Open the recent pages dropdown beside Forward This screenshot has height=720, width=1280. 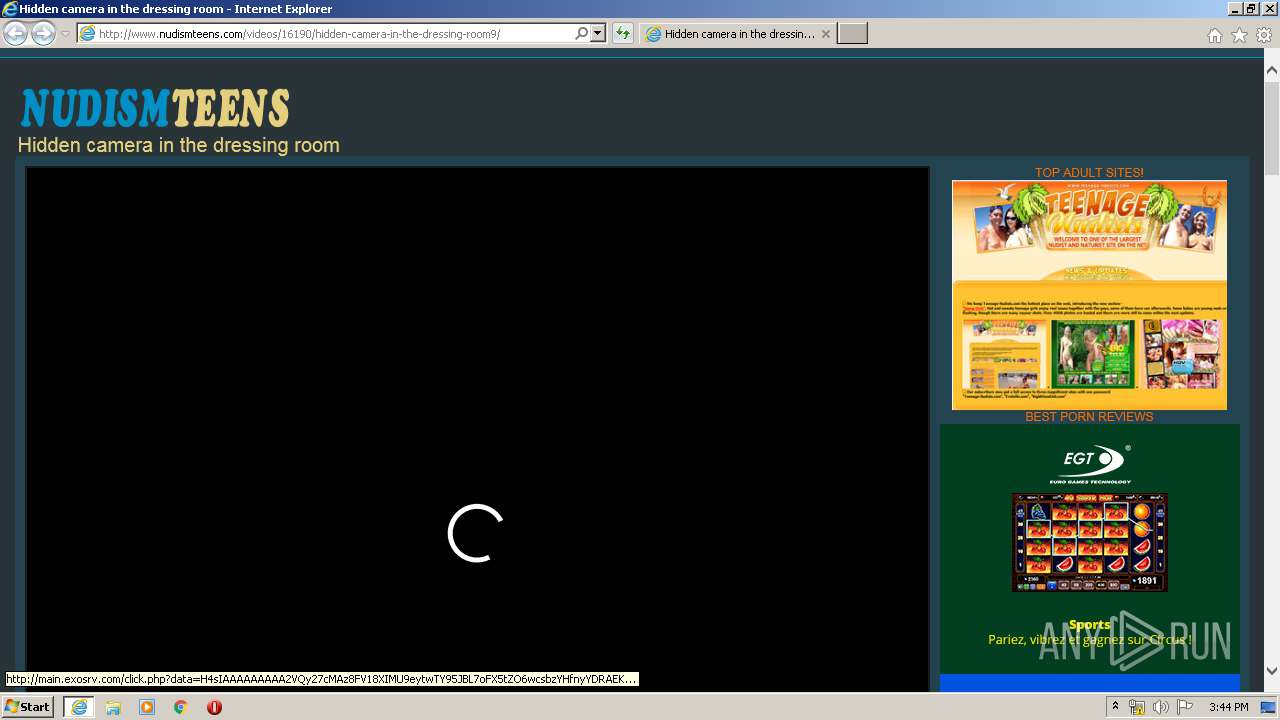click(66, 34)
